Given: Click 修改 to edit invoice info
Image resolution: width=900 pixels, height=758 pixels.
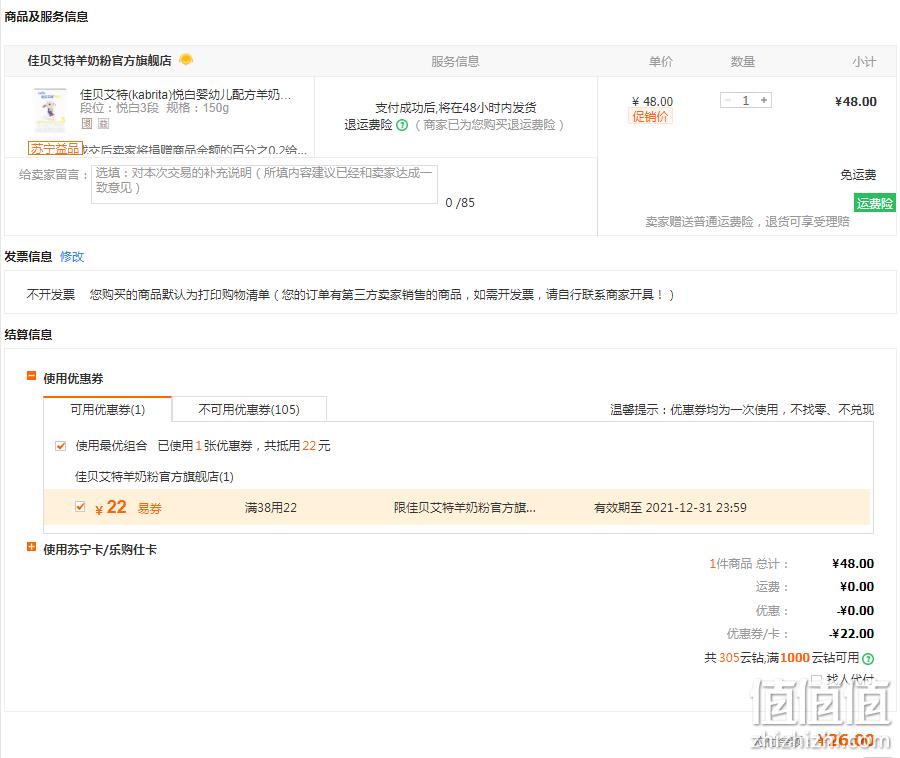Looking at the screenshot, I should (72, 256).
